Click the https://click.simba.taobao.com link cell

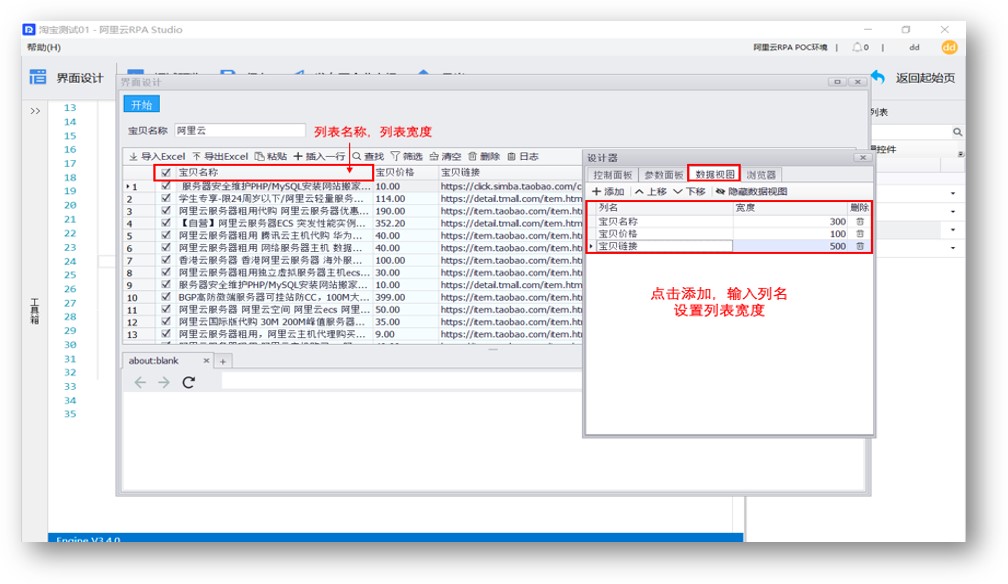pos(510,187)
